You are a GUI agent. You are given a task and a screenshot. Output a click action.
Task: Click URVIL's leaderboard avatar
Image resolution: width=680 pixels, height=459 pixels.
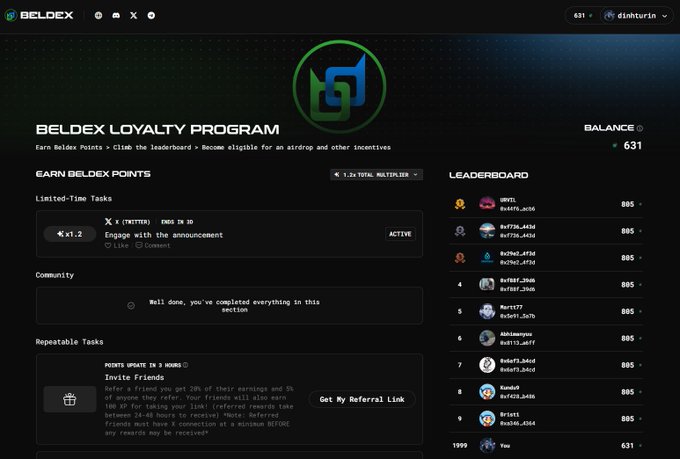pyautogui.click(x=487, y=204)
